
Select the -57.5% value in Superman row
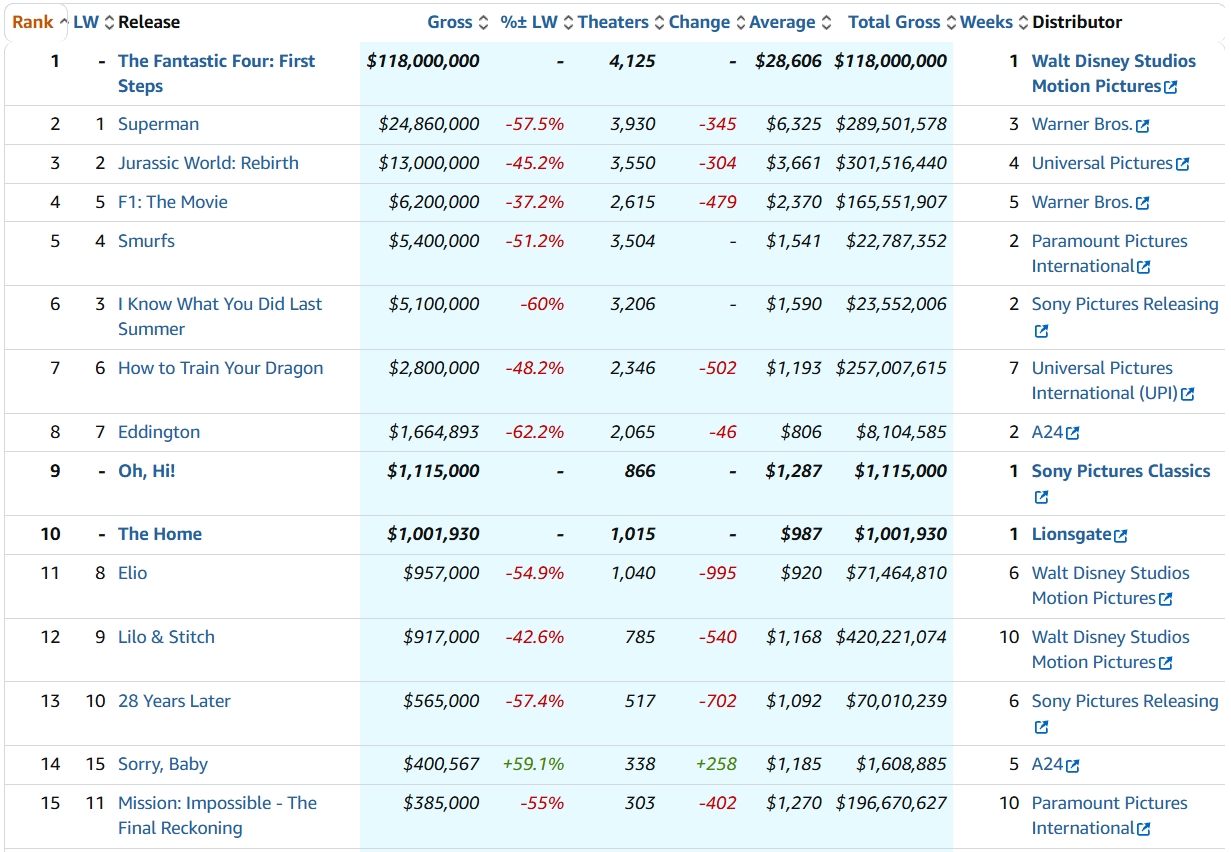pos(535,124)
